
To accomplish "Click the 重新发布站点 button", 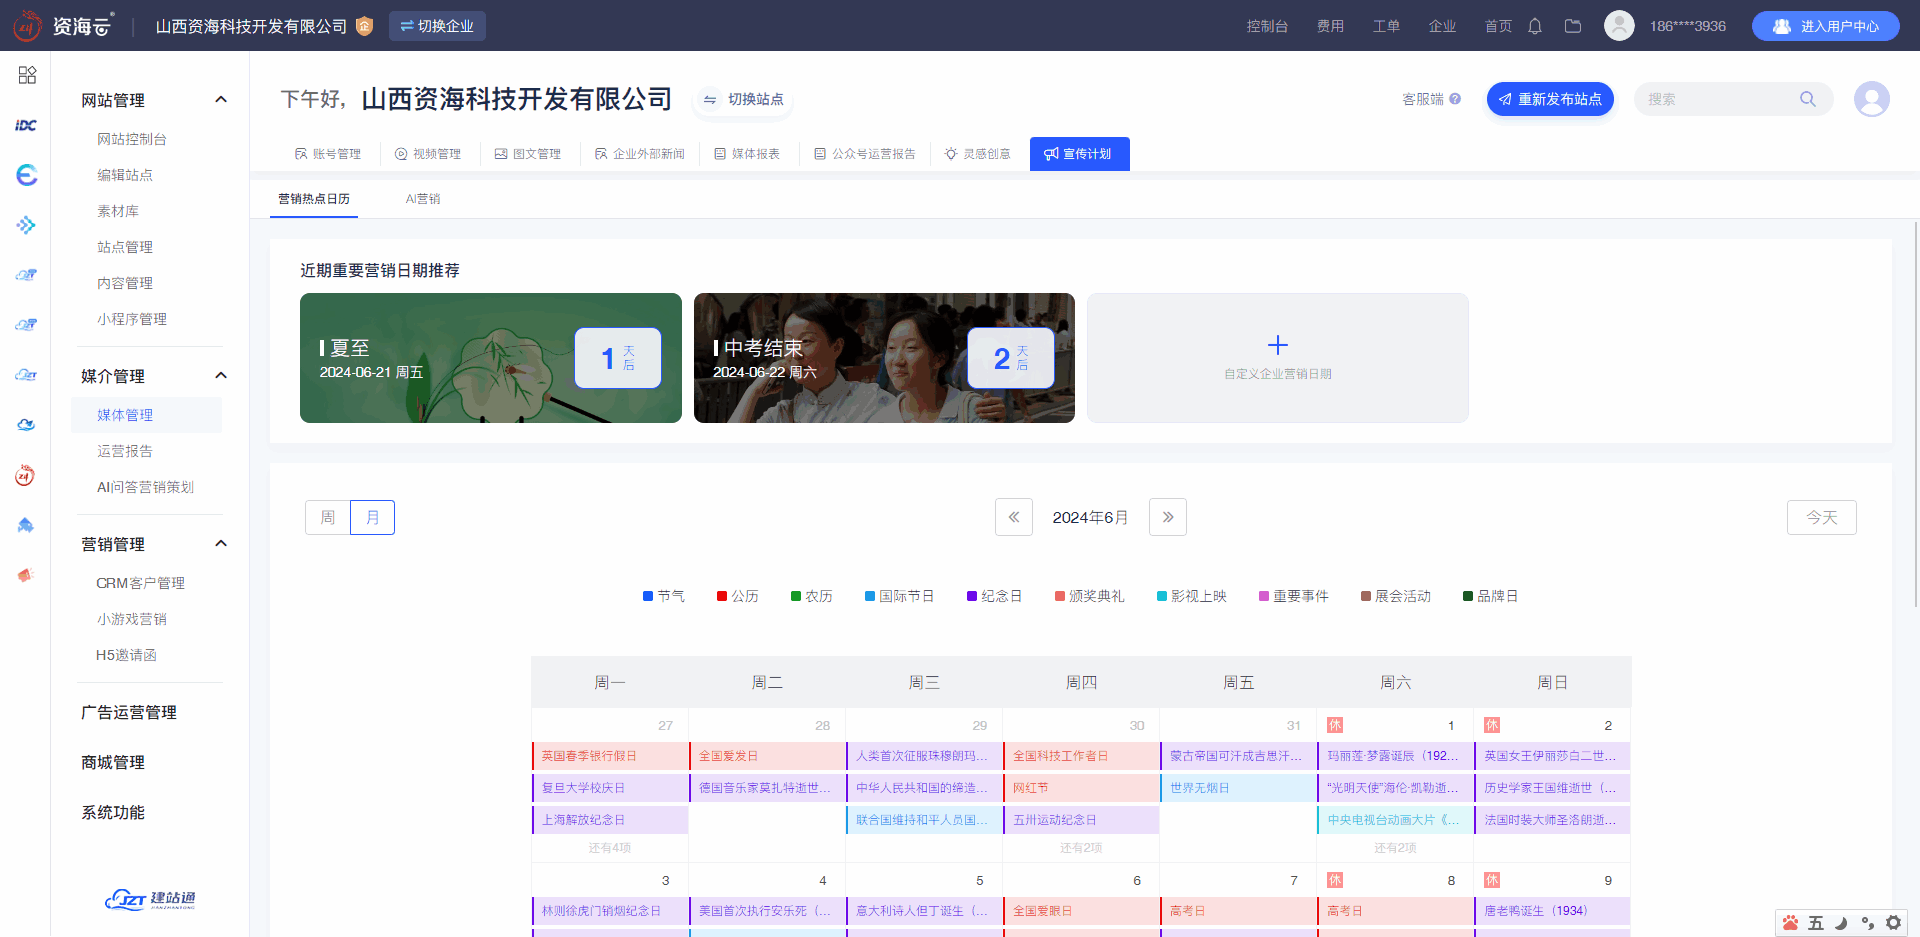I will click(1550, 99).
